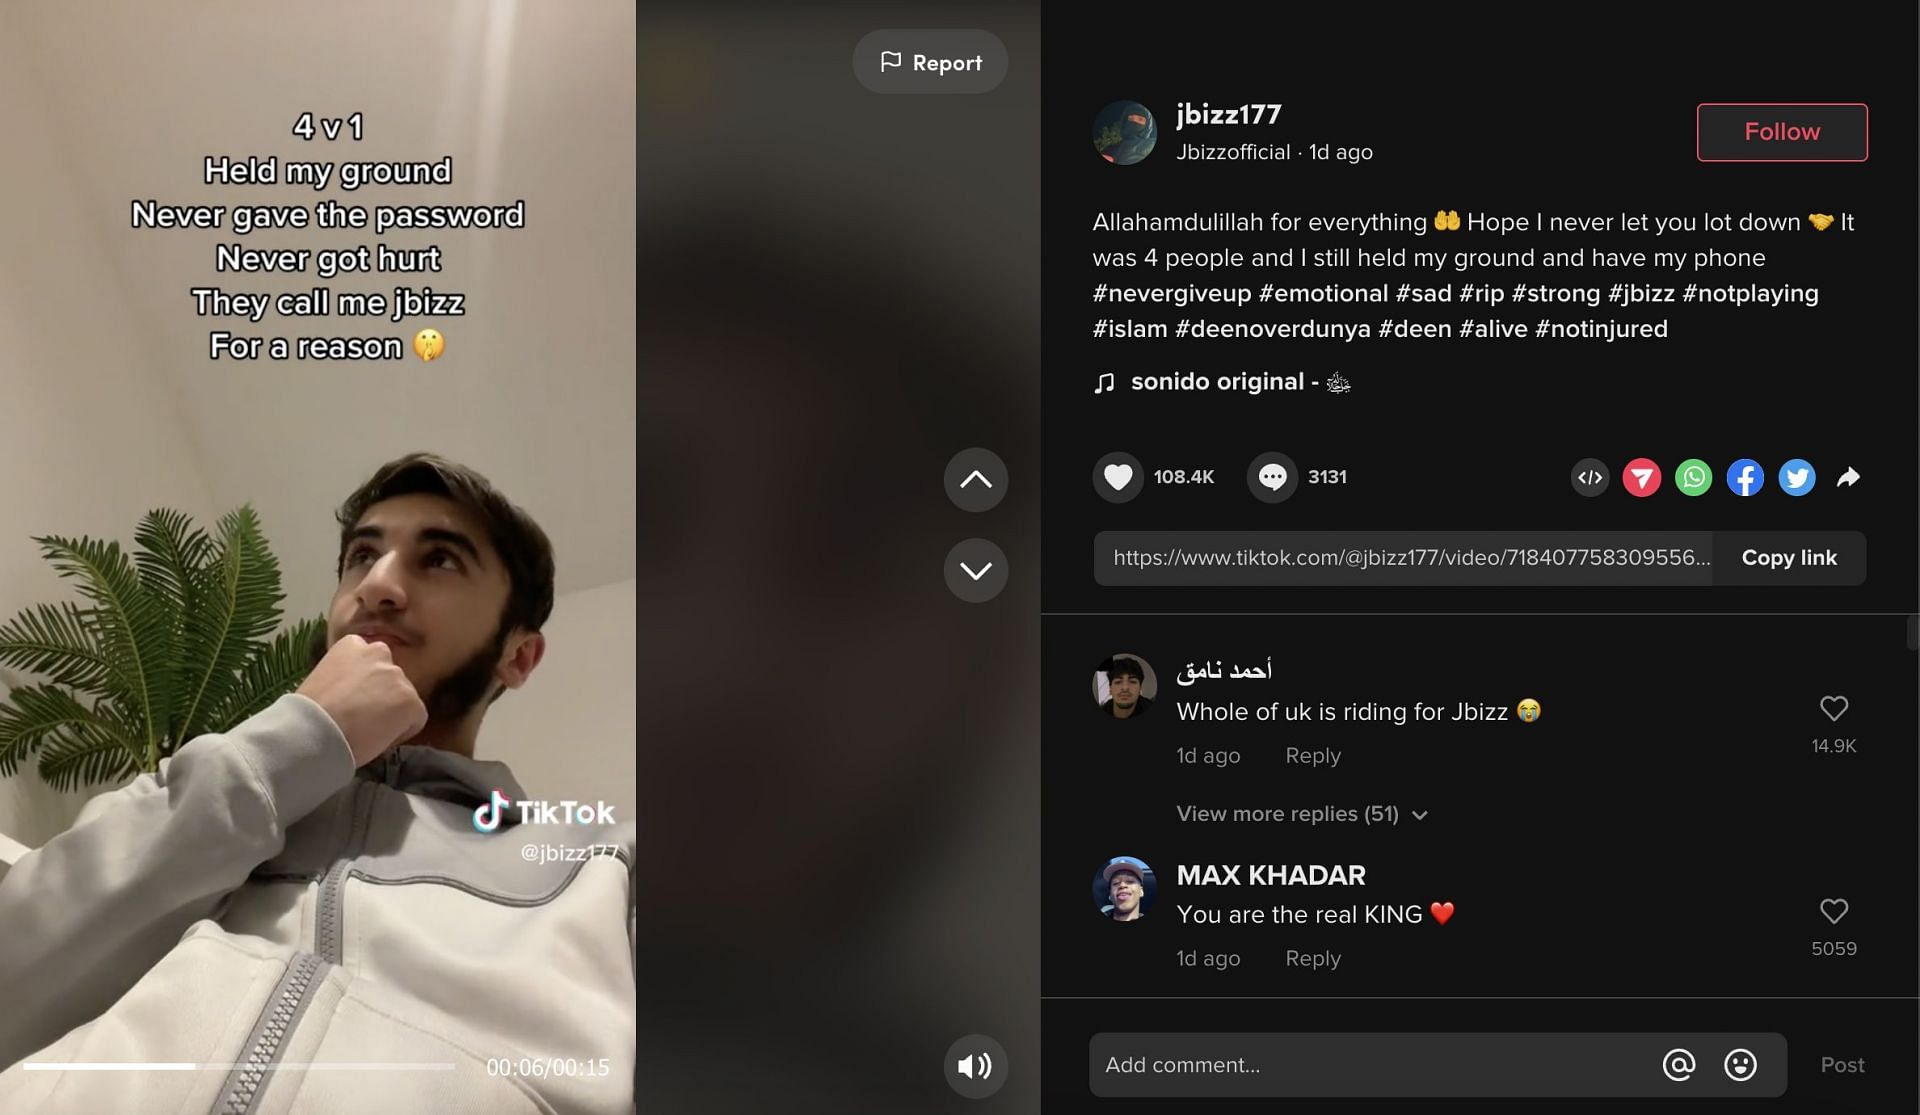
Task: Click the embed code icon
Action: (1590, 477)
